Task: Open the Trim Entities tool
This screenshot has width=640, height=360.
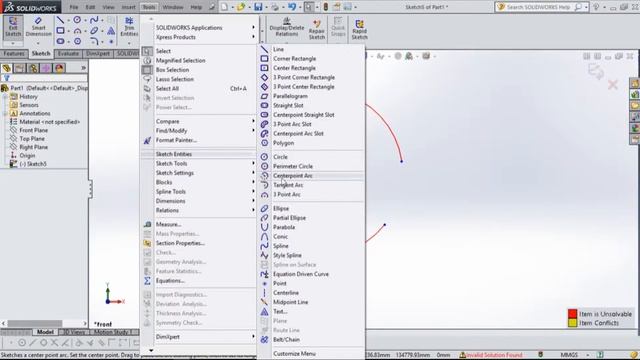Action: (x=129, y=27)
